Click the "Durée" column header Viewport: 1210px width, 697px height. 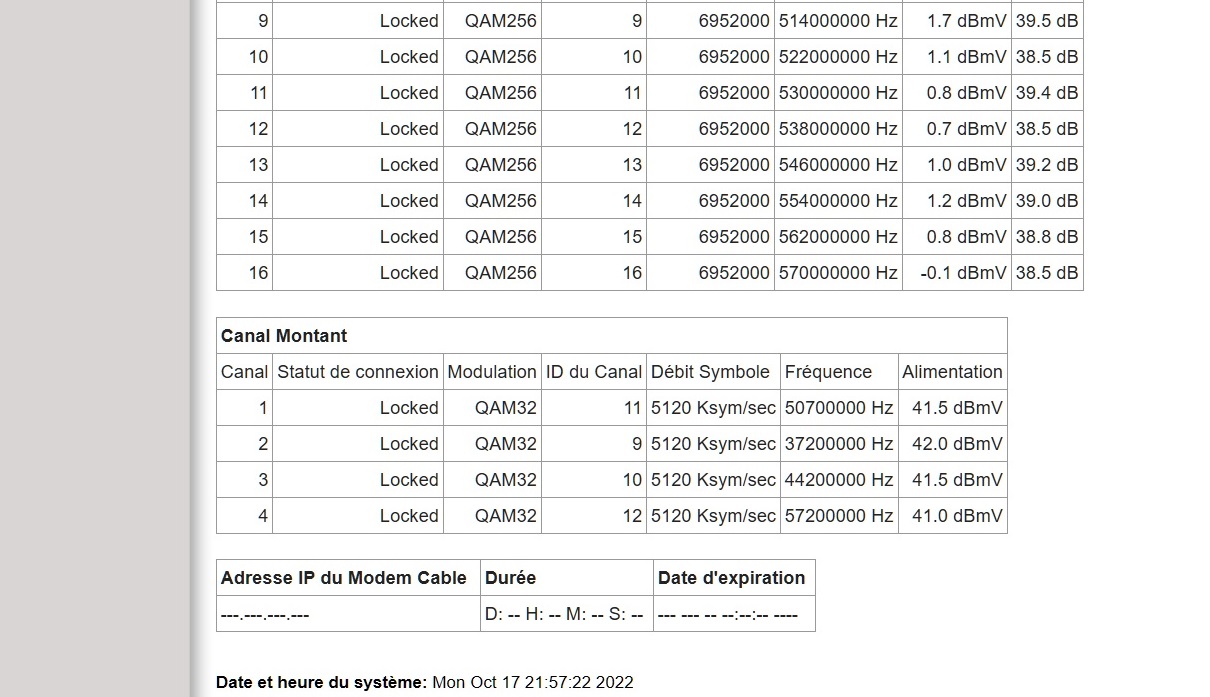click(511, 578)
